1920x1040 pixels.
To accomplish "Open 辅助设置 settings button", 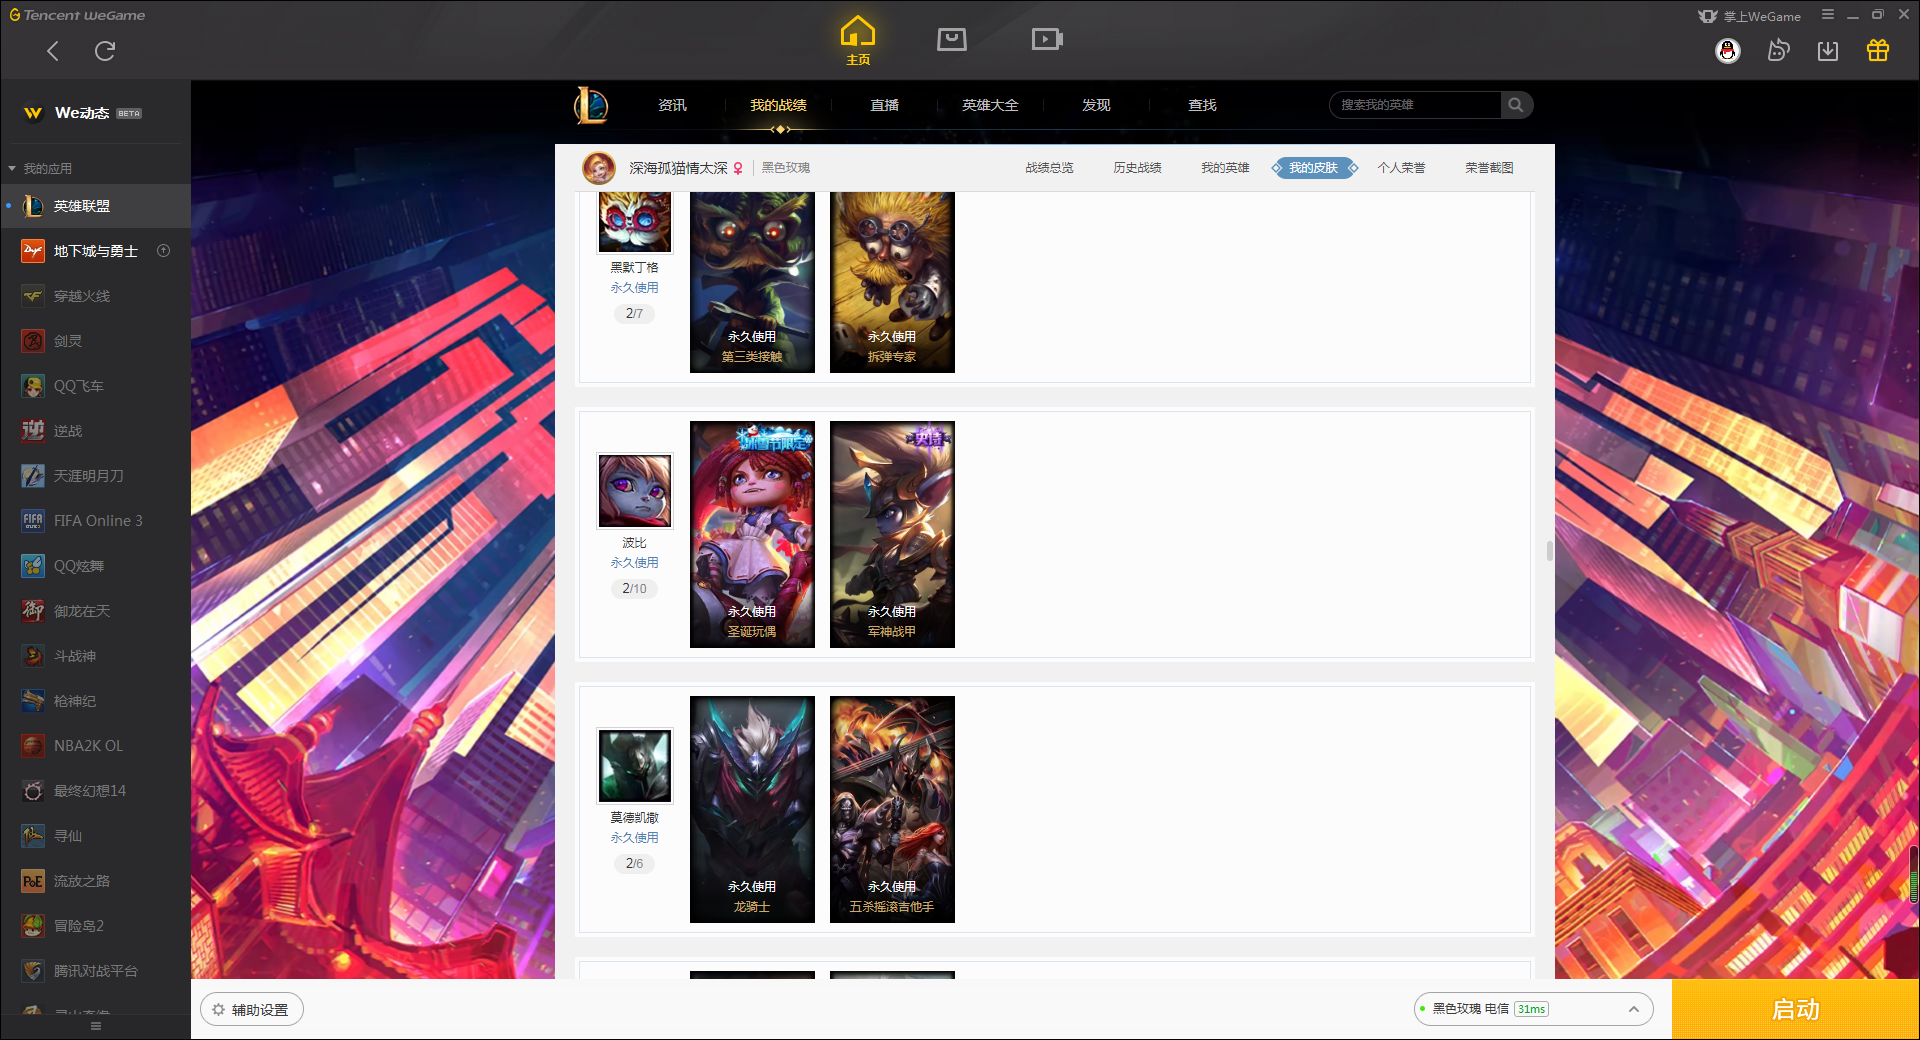I will (252, 1010).
